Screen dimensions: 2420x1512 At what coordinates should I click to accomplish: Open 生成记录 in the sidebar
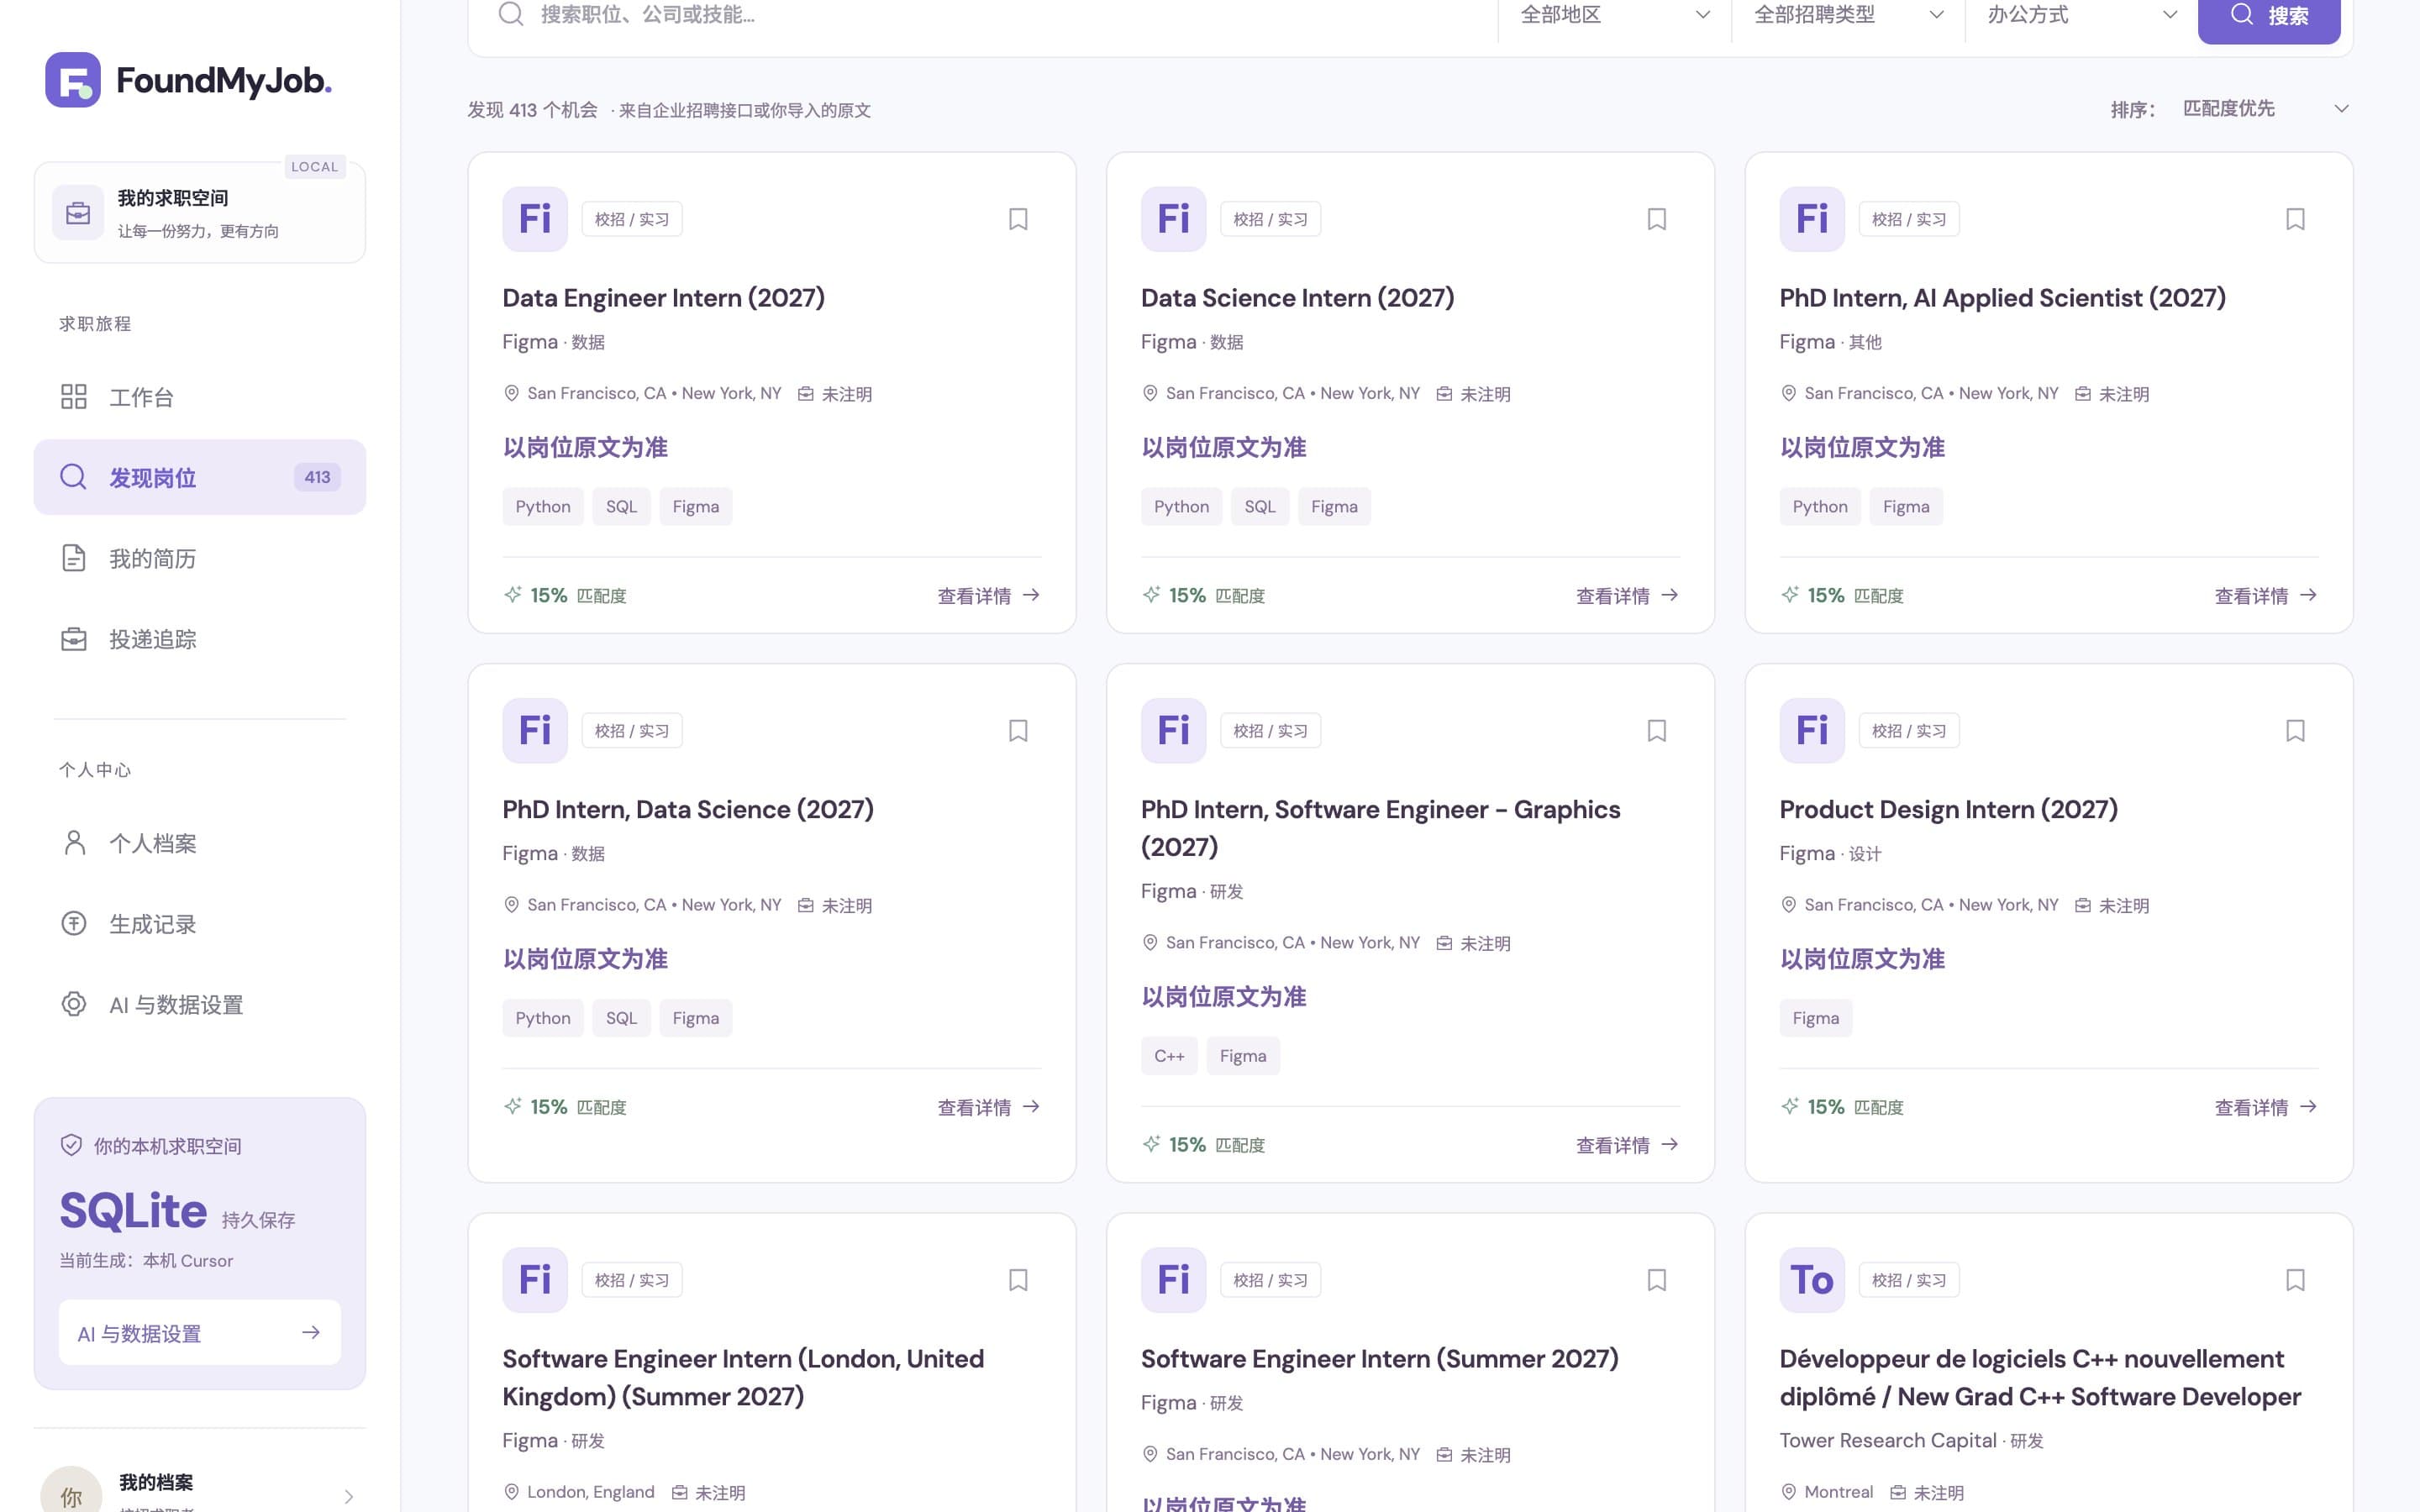(x=200, y=924)
